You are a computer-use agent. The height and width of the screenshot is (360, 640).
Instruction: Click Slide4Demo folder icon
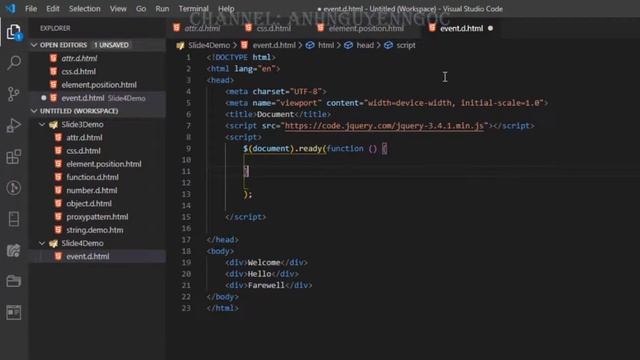(53, 243)
